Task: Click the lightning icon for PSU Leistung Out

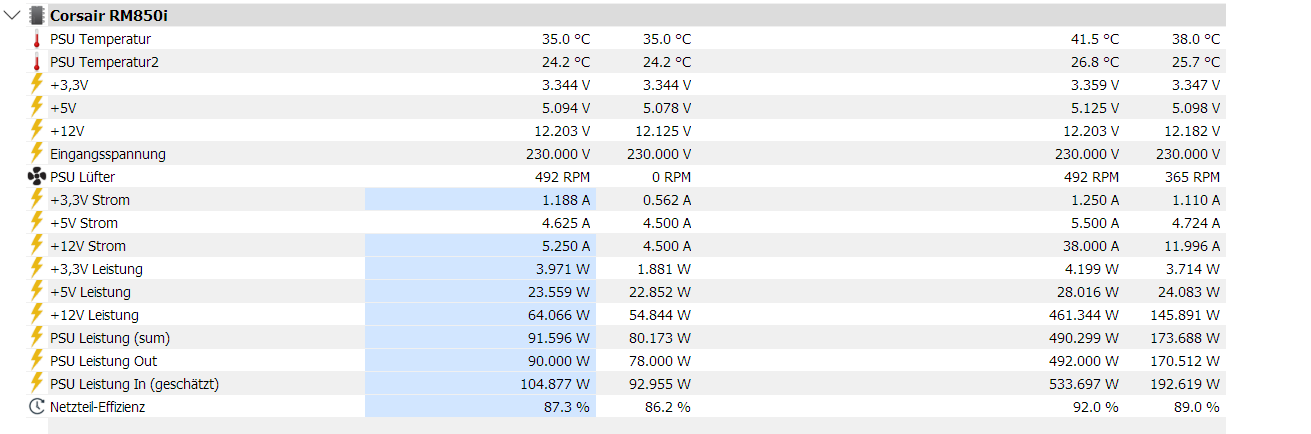Action: tap(37, 361)
